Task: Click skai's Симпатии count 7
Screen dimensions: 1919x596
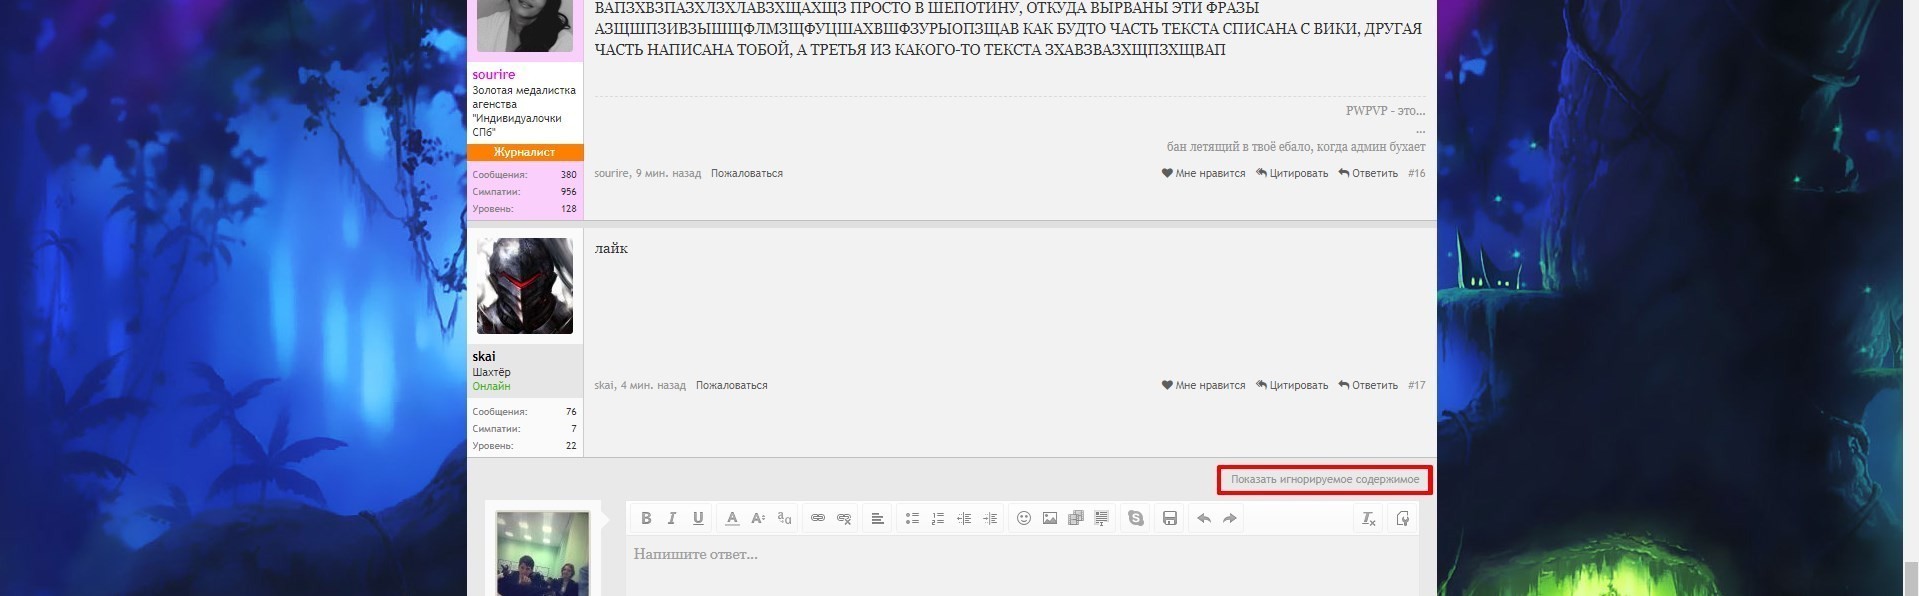Action: coord(574,429)
